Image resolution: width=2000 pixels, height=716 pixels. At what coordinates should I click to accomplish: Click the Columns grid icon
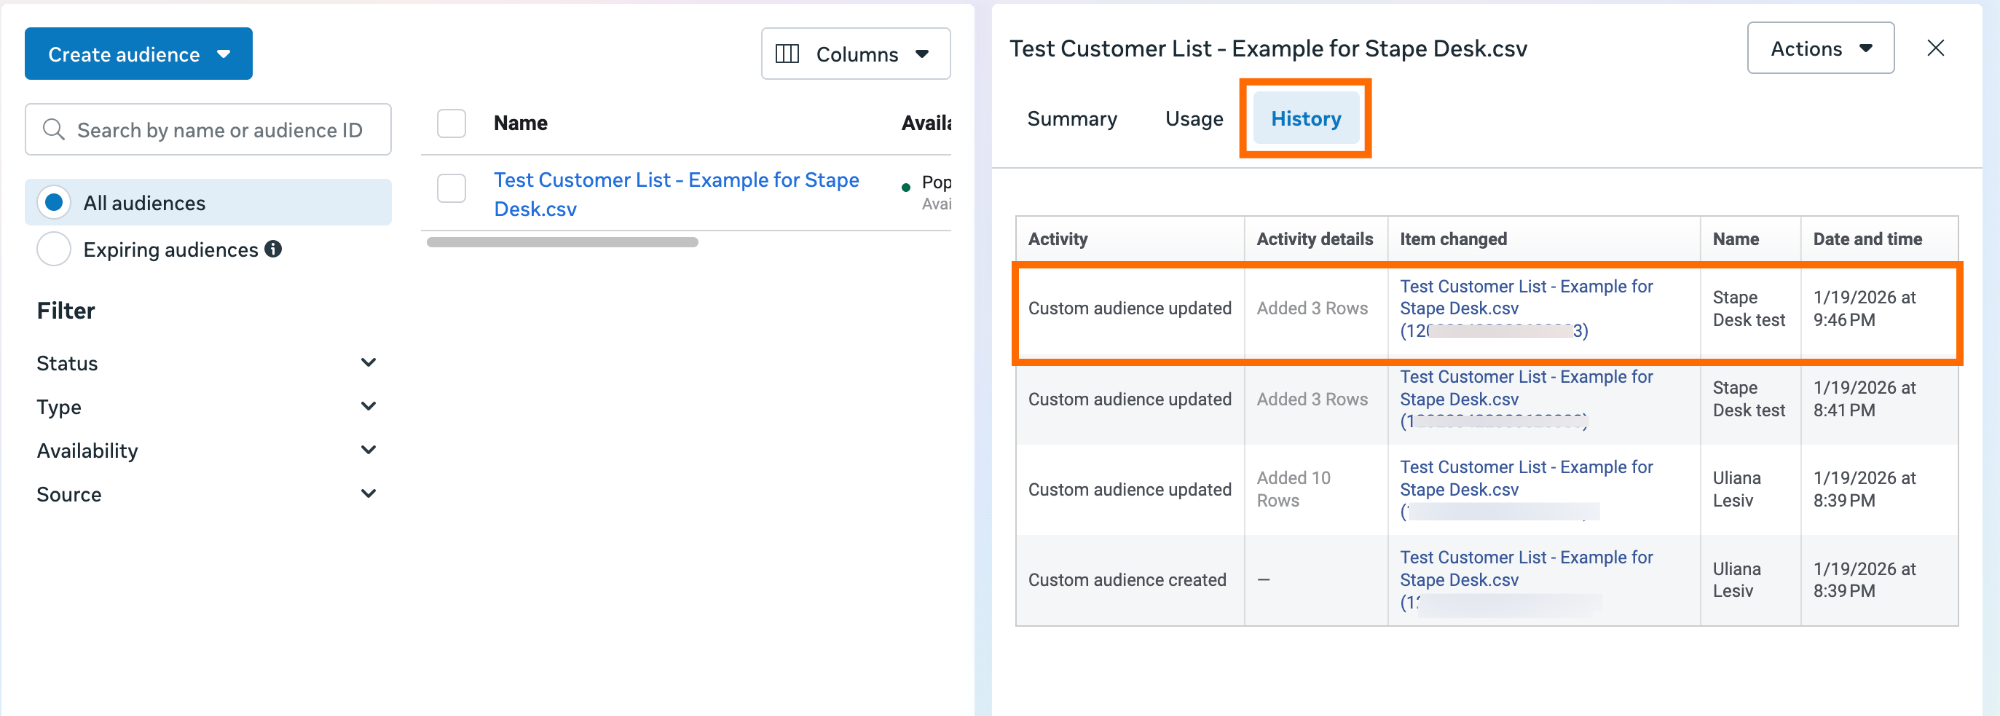coord(788,54)
